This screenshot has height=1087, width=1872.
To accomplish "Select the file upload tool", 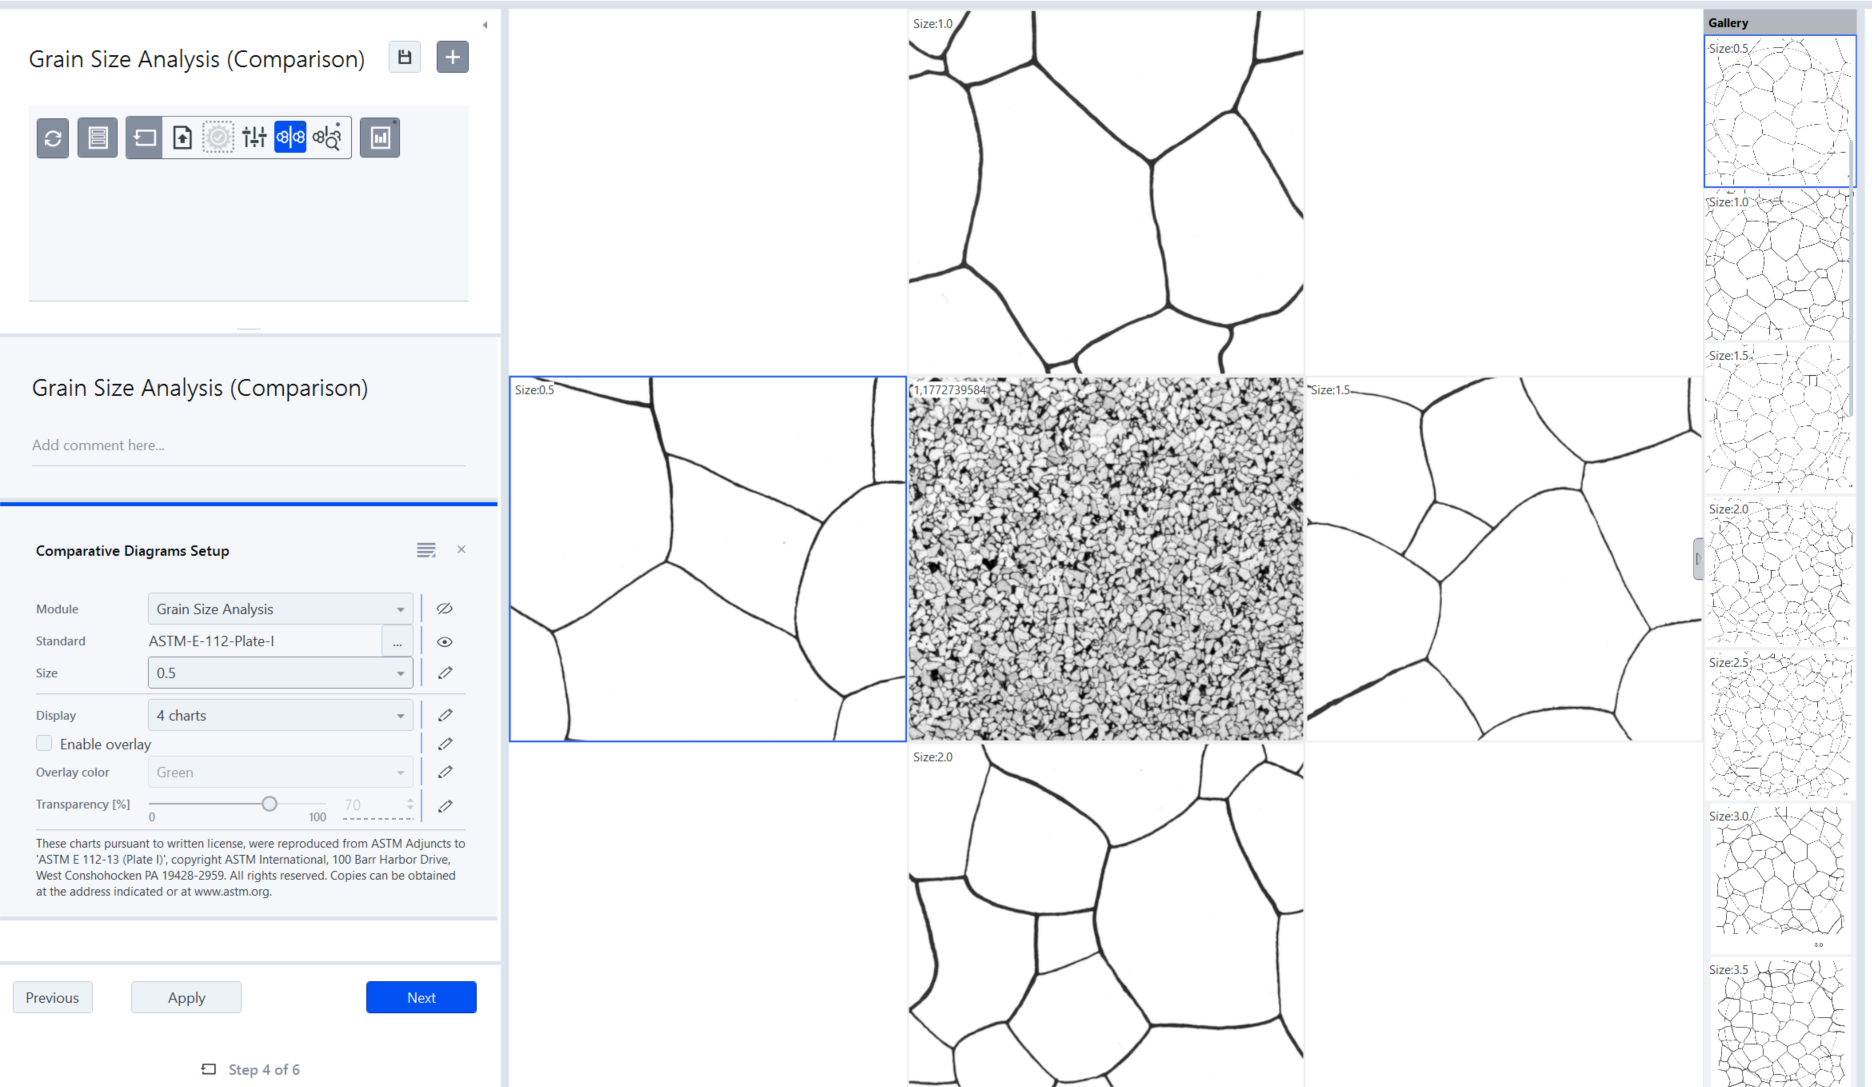I will [x=181, y=137].
